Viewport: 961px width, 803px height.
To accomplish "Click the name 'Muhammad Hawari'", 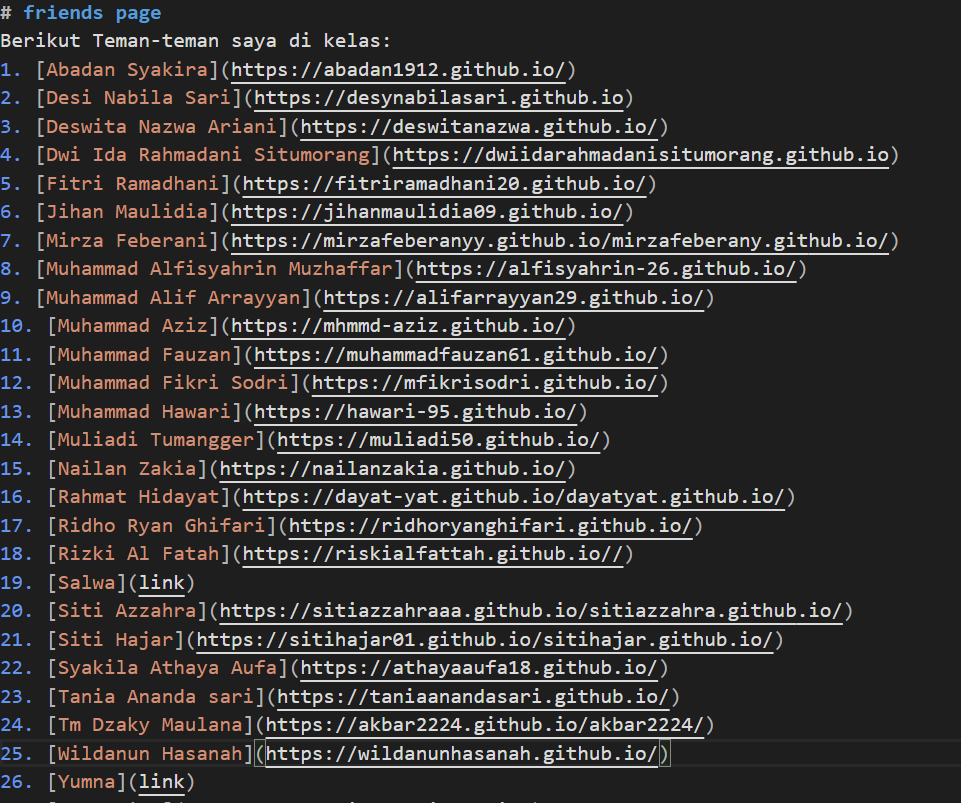I will (x=145, y=412).
